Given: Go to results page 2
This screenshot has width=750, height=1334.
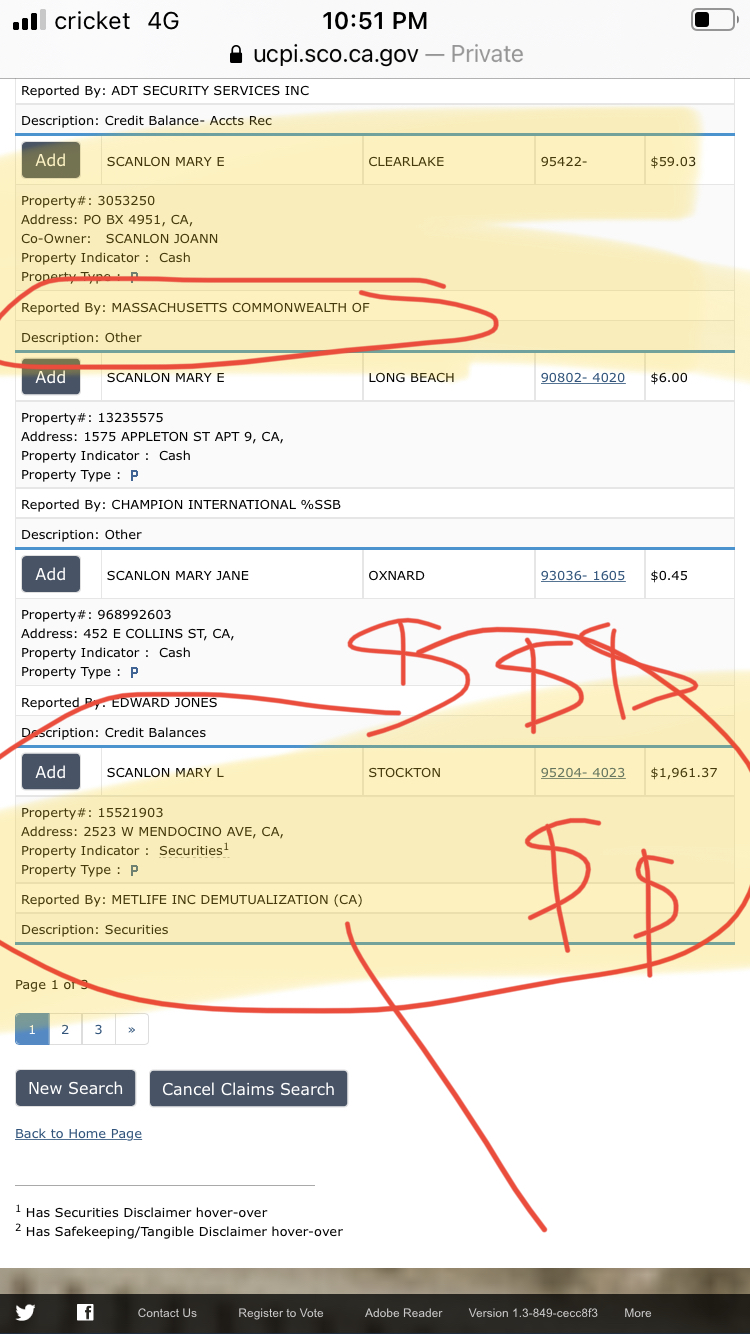Looking at the screenshot, I should 65,1029.
